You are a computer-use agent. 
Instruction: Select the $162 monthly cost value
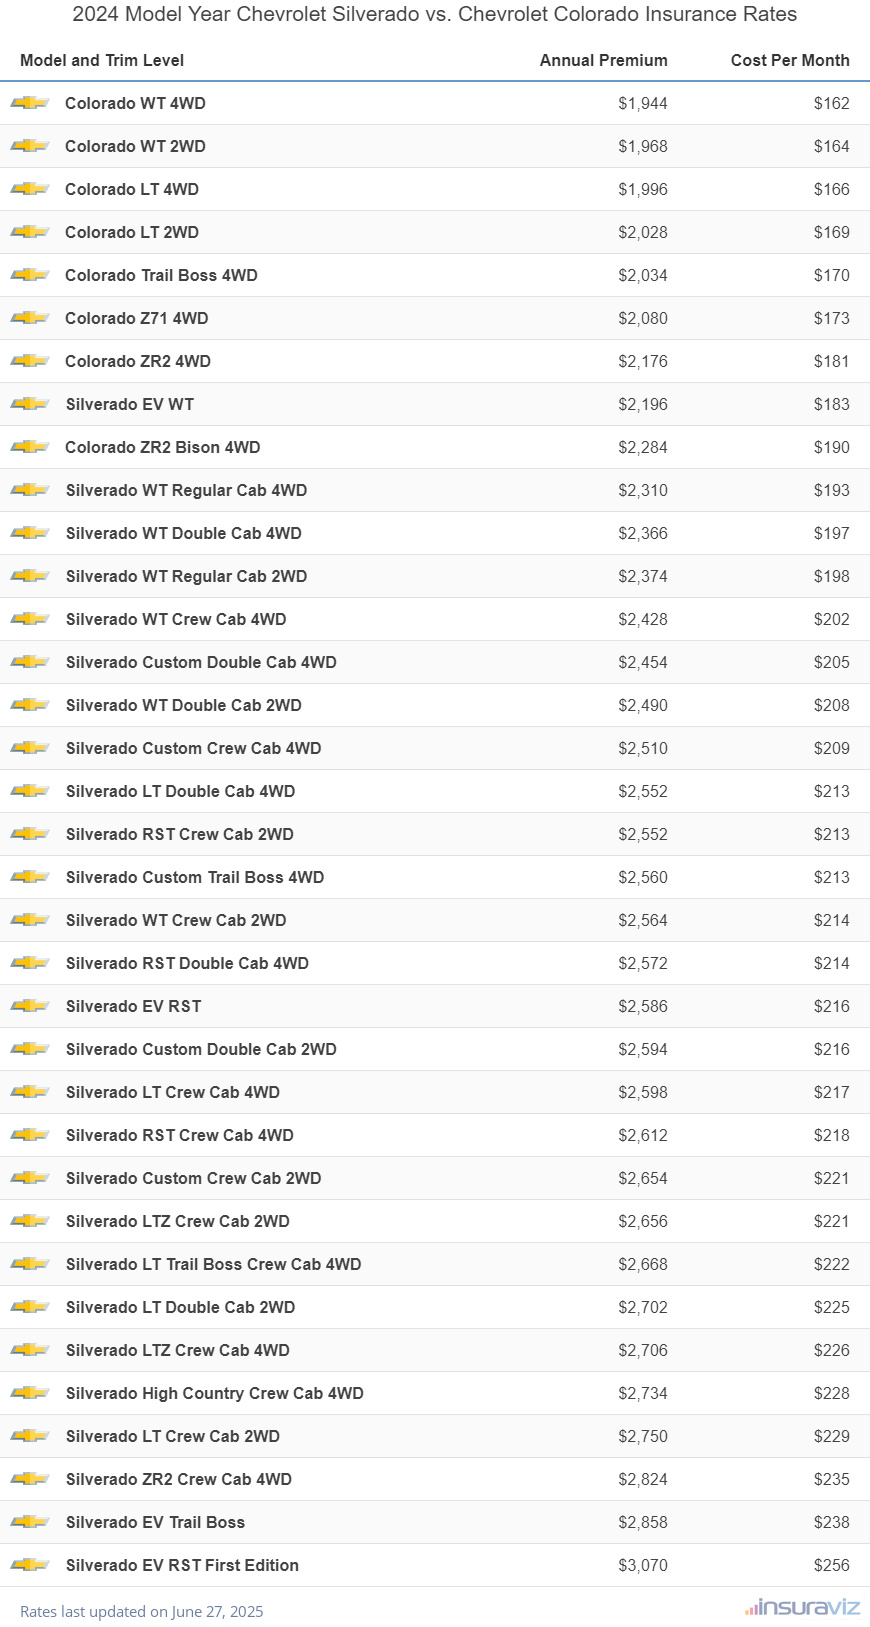(x=832, y=103)
